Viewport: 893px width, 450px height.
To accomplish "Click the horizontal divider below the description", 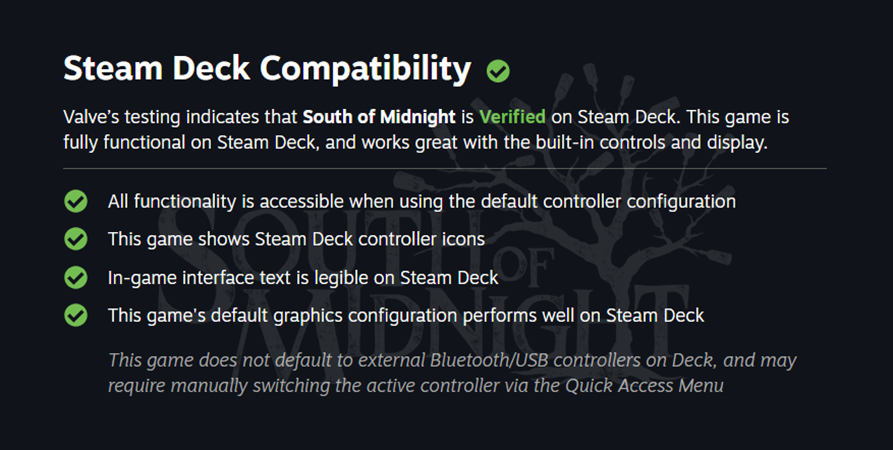I will [446, 169].
